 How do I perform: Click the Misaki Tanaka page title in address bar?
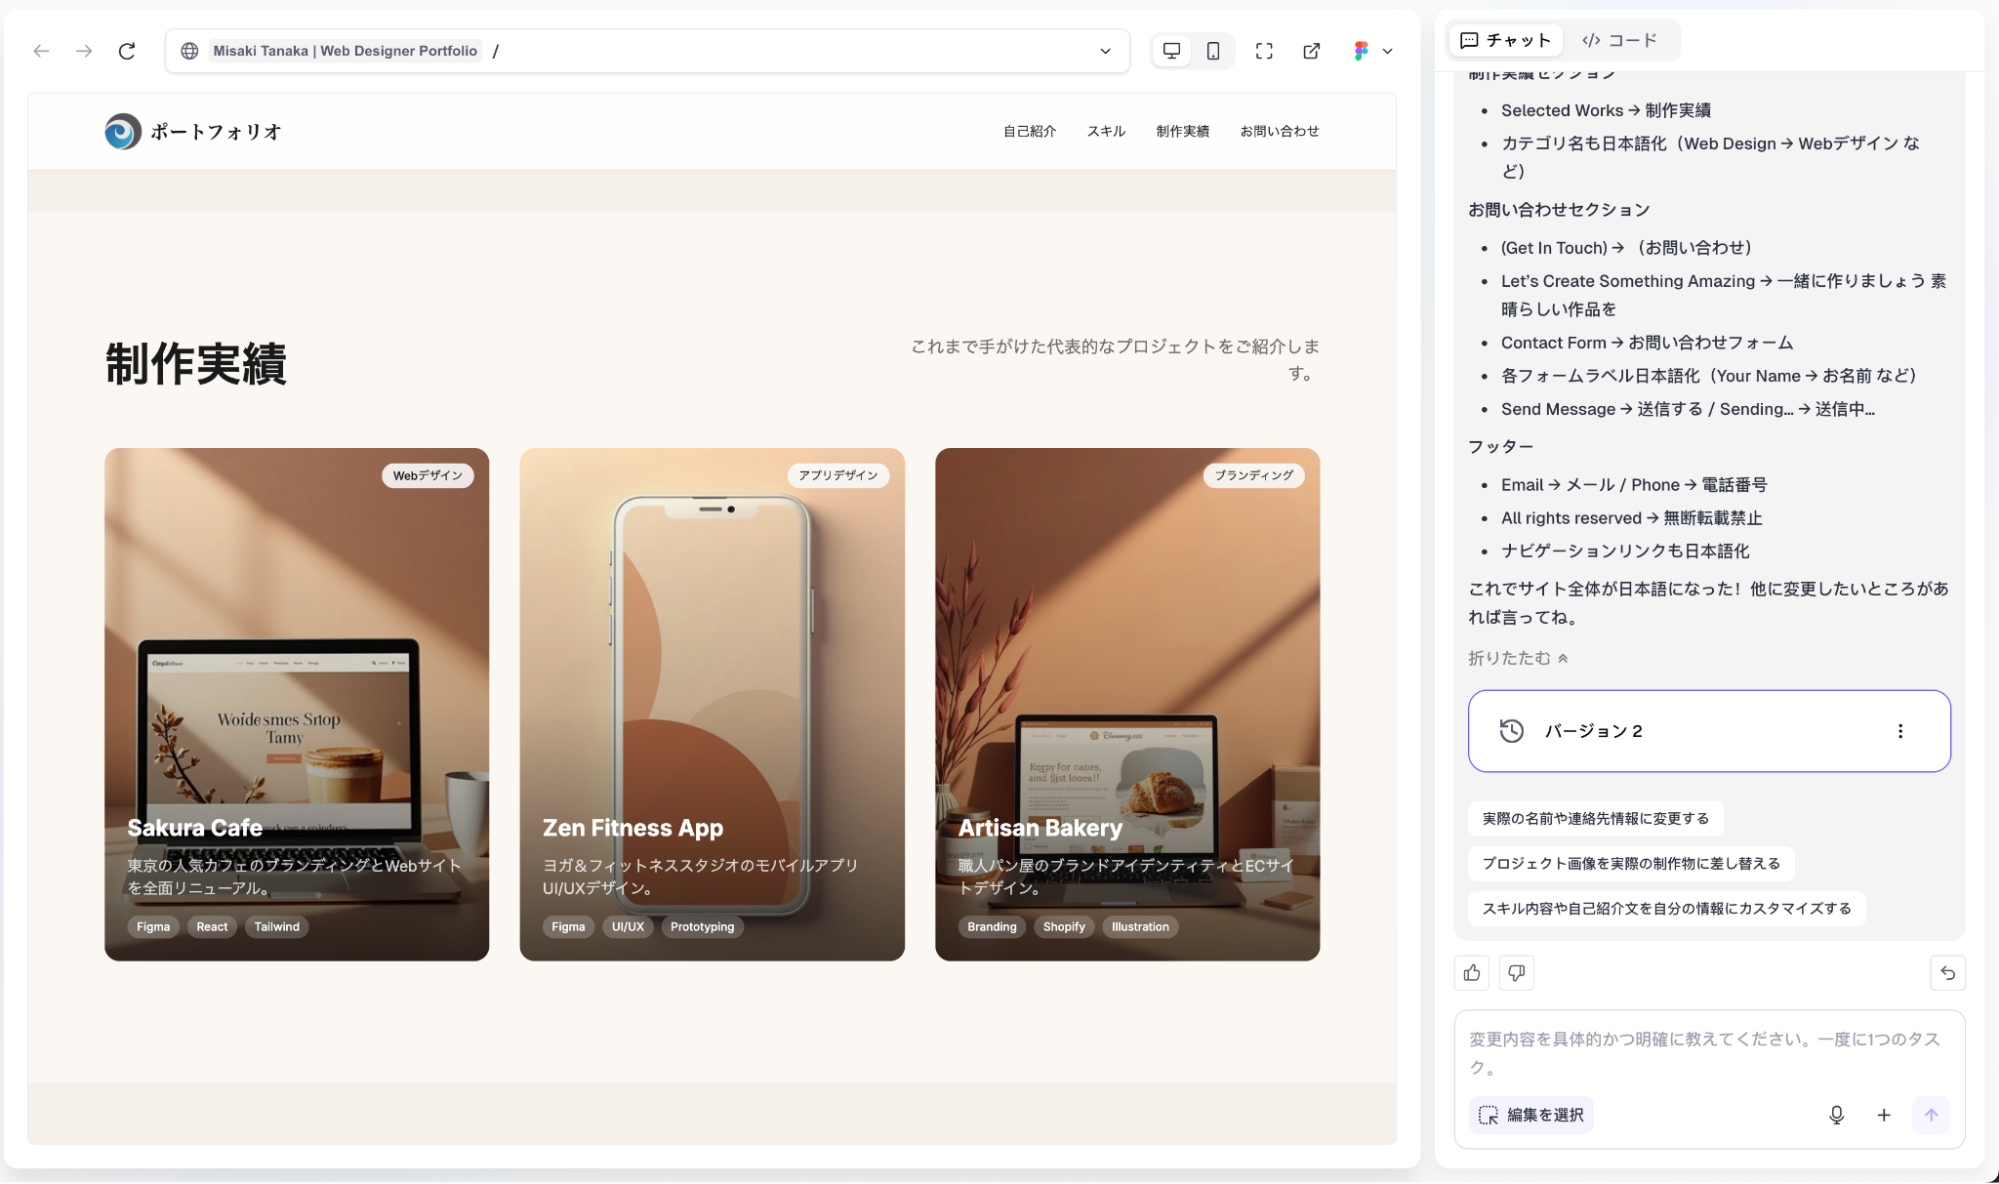(345, 51)
